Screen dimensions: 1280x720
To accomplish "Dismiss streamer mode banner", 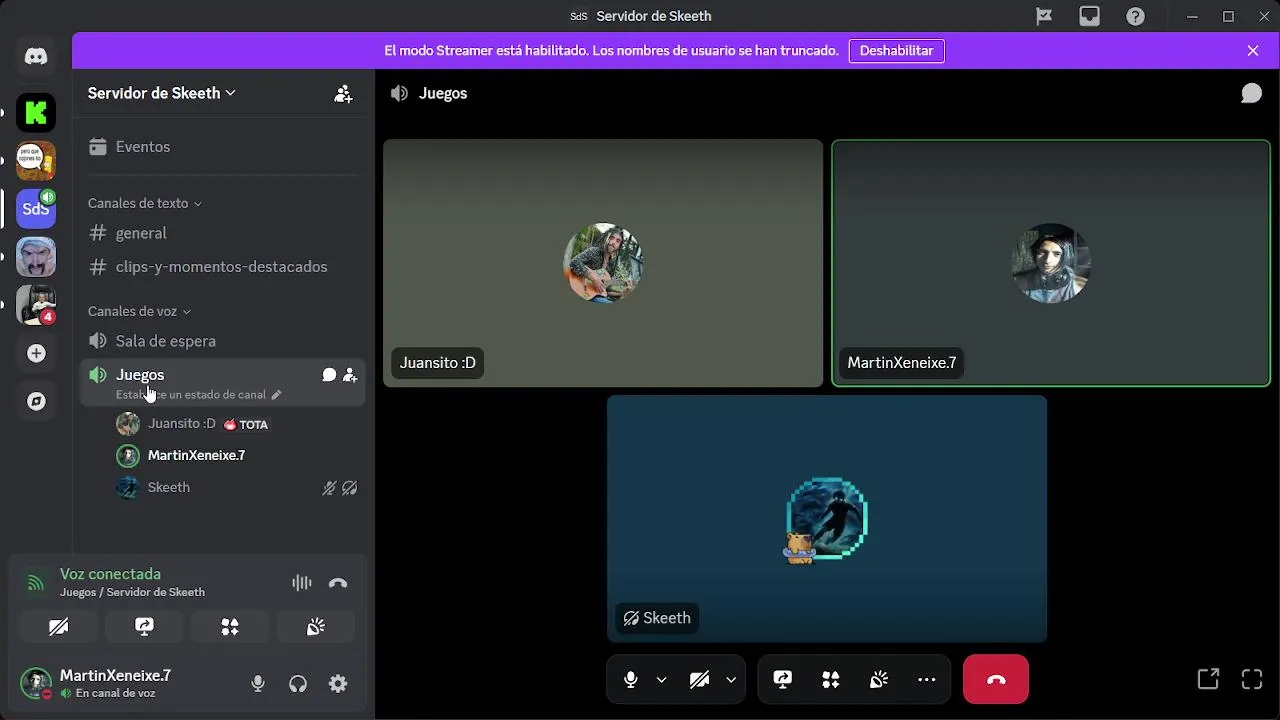I will (x=1253, y=51).
